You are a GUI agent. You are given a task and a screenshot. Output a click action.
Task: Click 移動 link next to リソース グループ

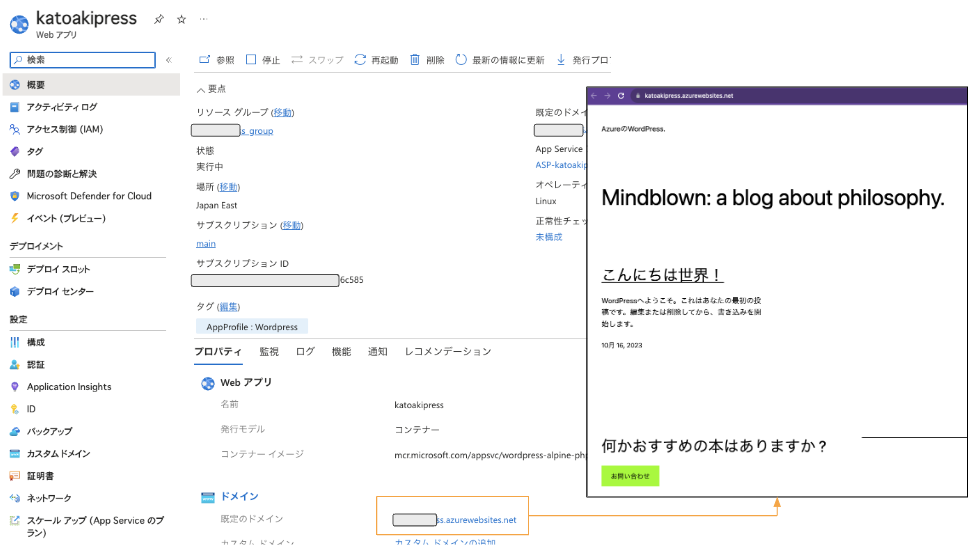[282, 112]
